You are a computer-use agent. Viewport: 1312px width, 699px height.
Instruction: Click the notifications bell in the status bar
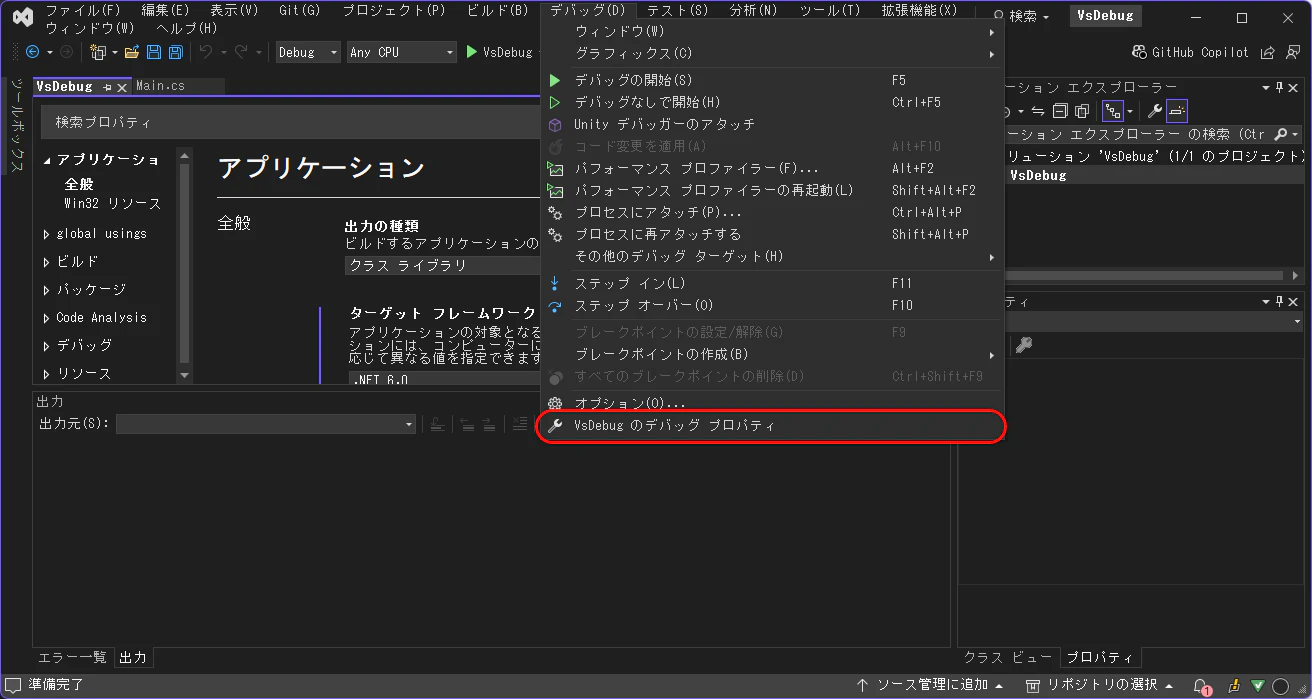[1201, 686]
